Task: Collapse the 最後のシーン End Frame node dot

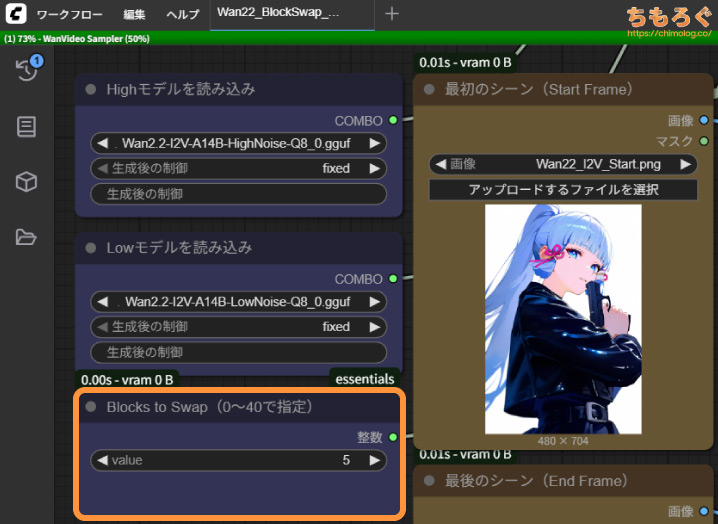Action: (x=429, y=481)
